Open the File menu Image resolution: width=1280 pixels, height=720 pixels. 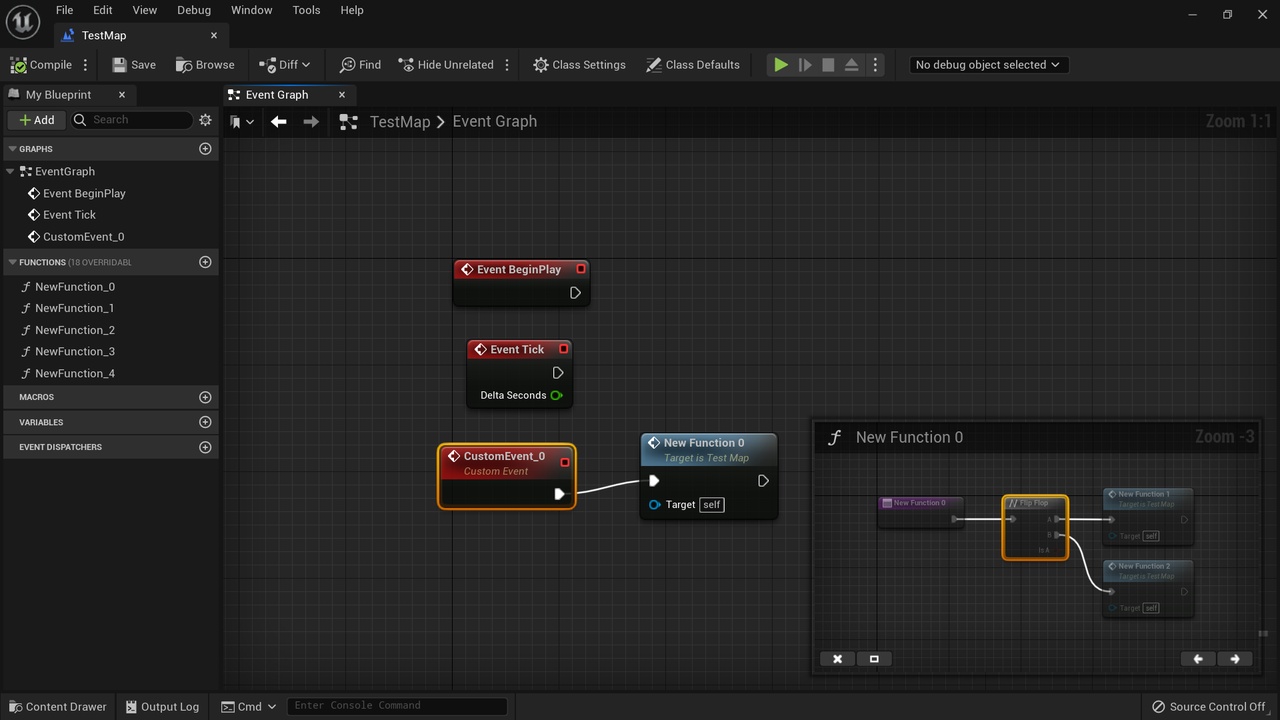(64, 10)
